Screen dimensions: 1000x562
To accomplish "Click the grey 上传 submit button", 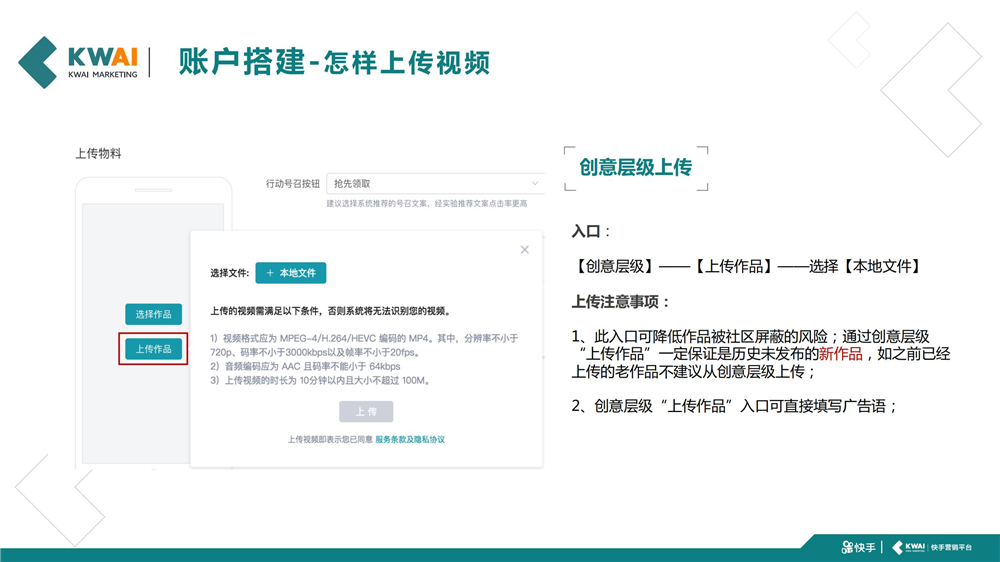I will pos(366,412).
